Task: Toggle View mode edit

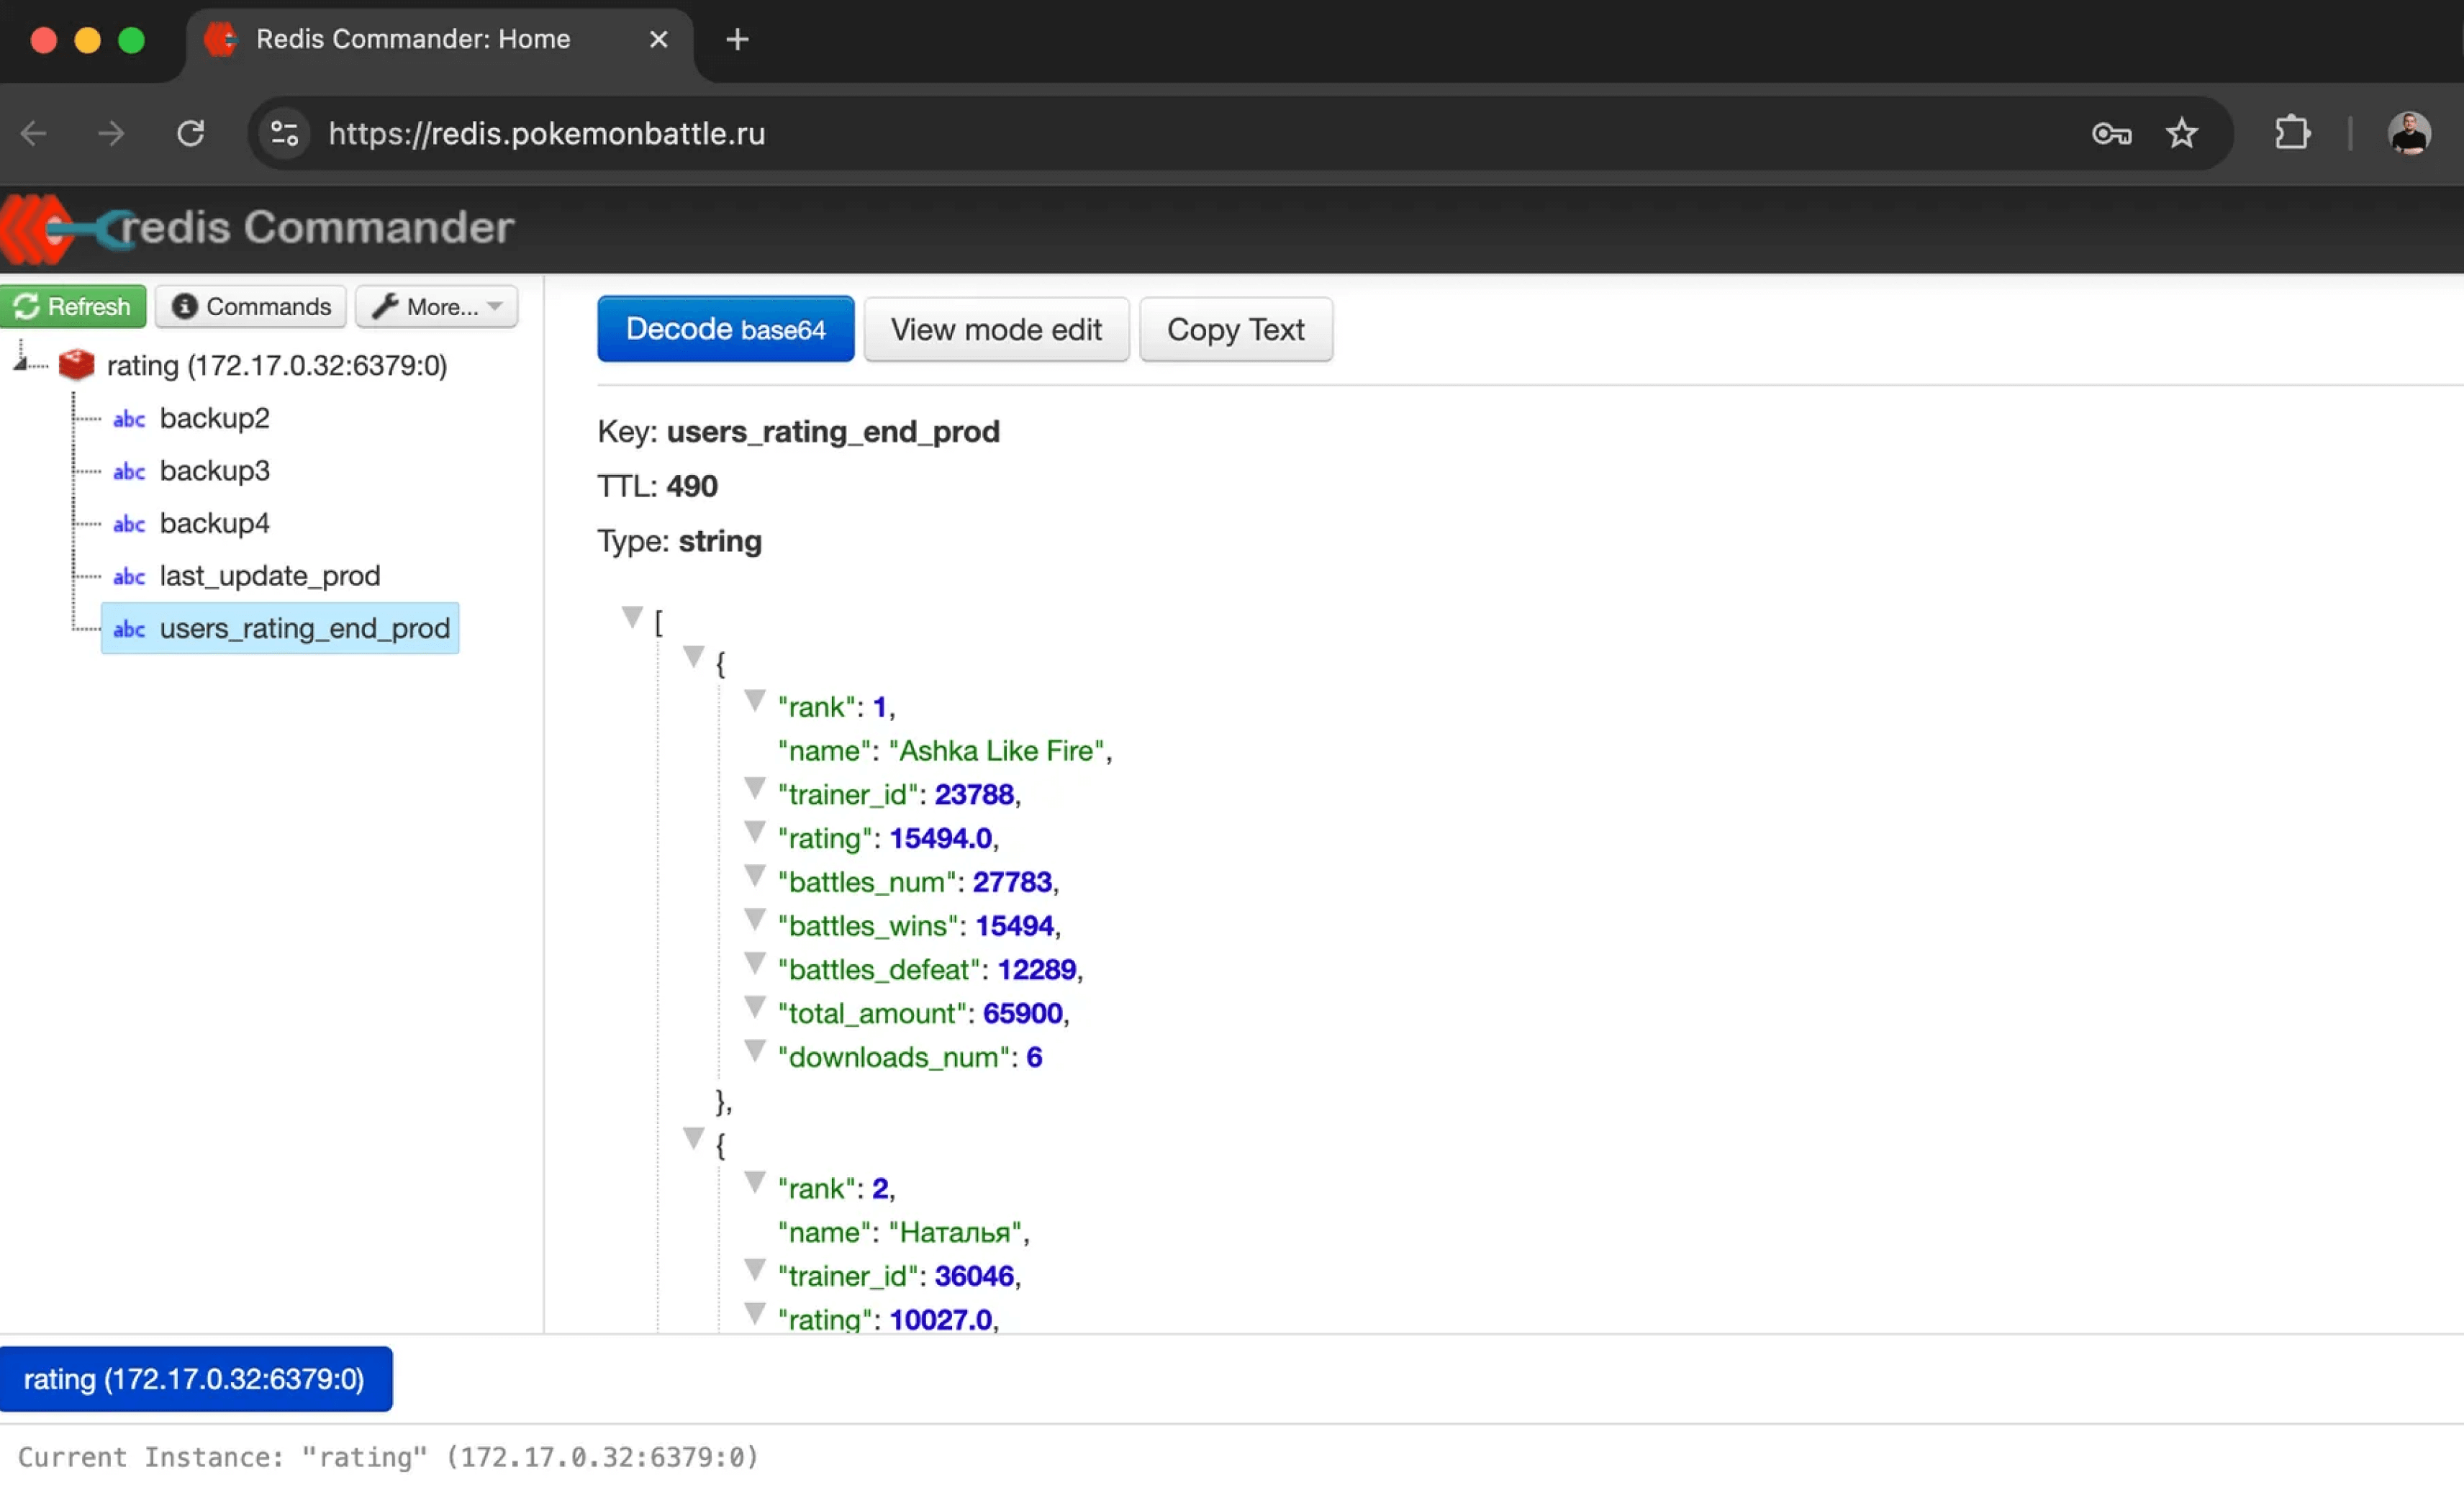Action: (996, 330)
